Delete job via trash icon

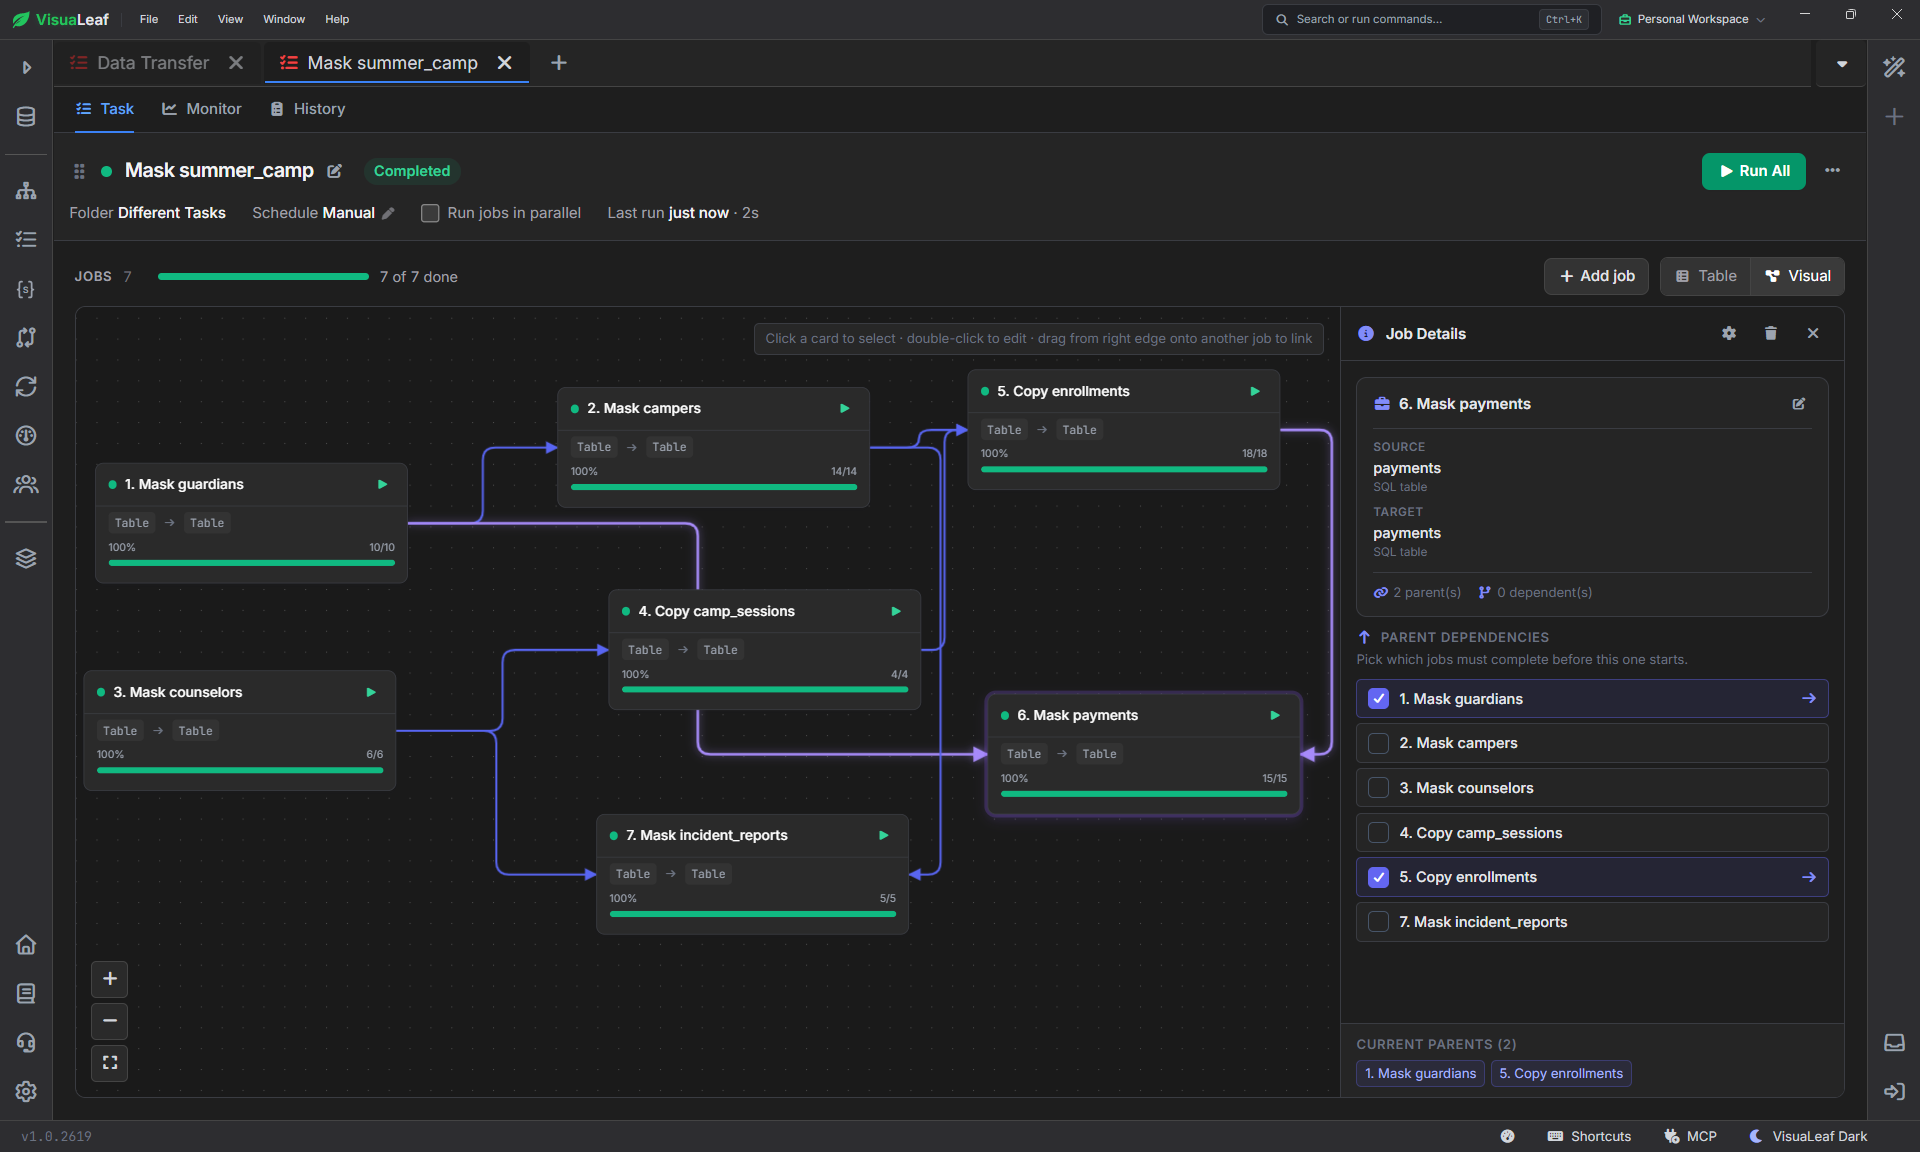tap(1771, 334)
